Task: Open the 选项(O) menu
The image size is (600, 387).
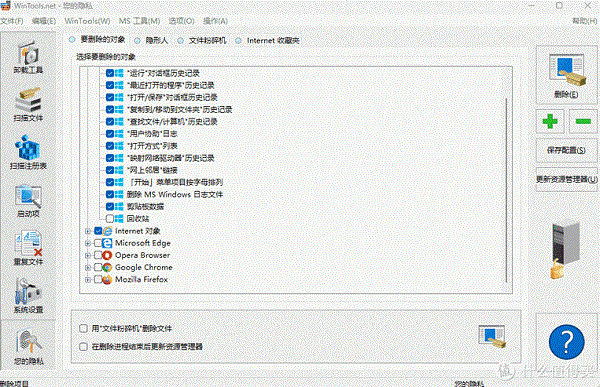Action: pyautogui.click(x=181, y=21)
